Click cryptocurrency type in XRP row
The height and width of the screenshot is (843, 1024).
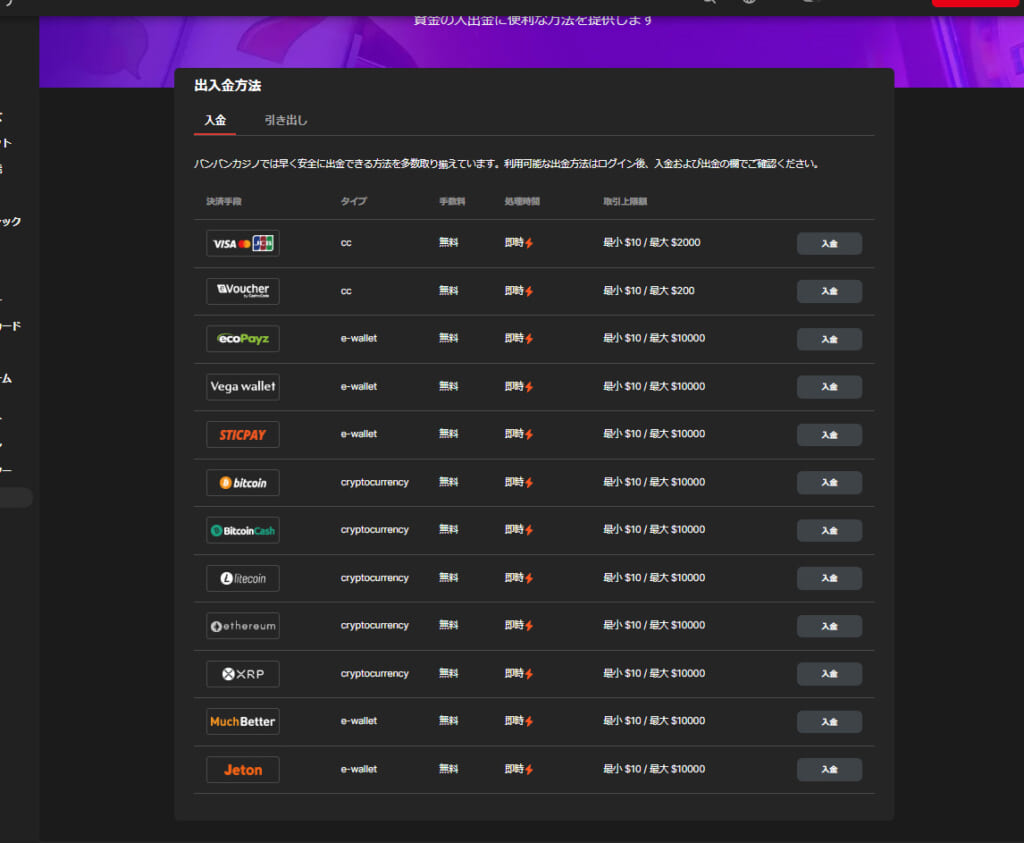pos(374,673)
